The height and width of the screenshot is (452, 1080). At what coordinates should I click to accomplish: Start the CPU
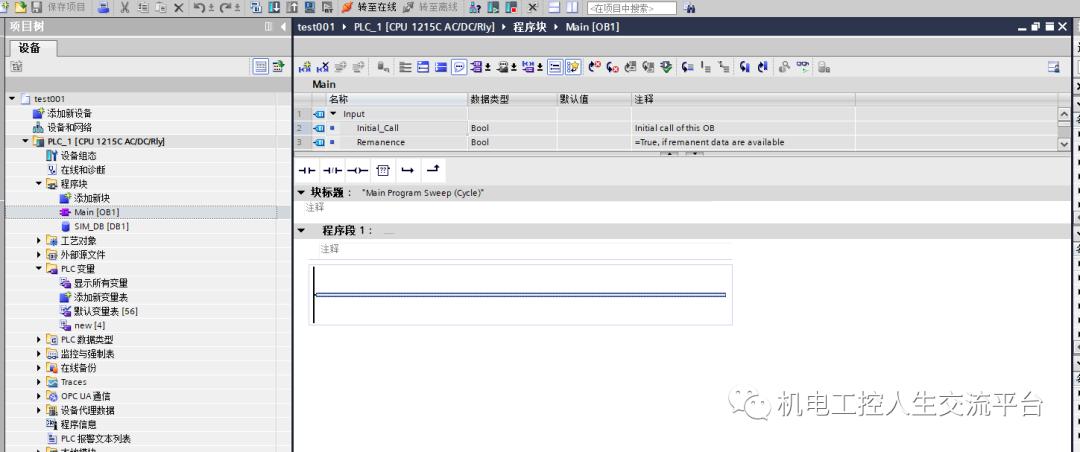(493, 8)
